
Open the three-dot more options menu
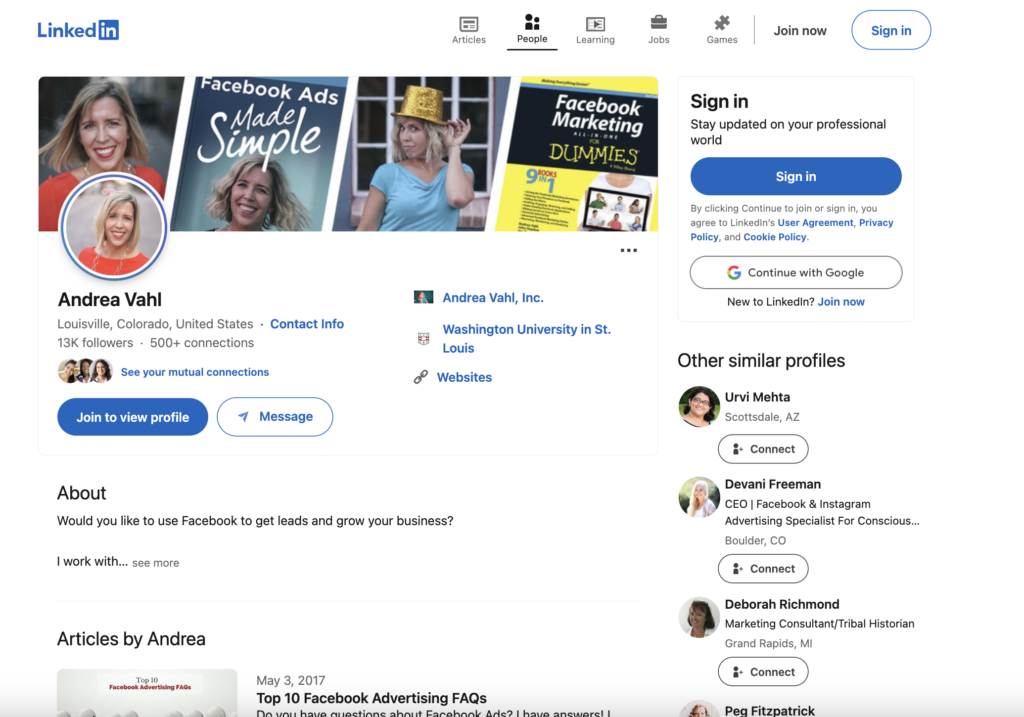[628, 250]
